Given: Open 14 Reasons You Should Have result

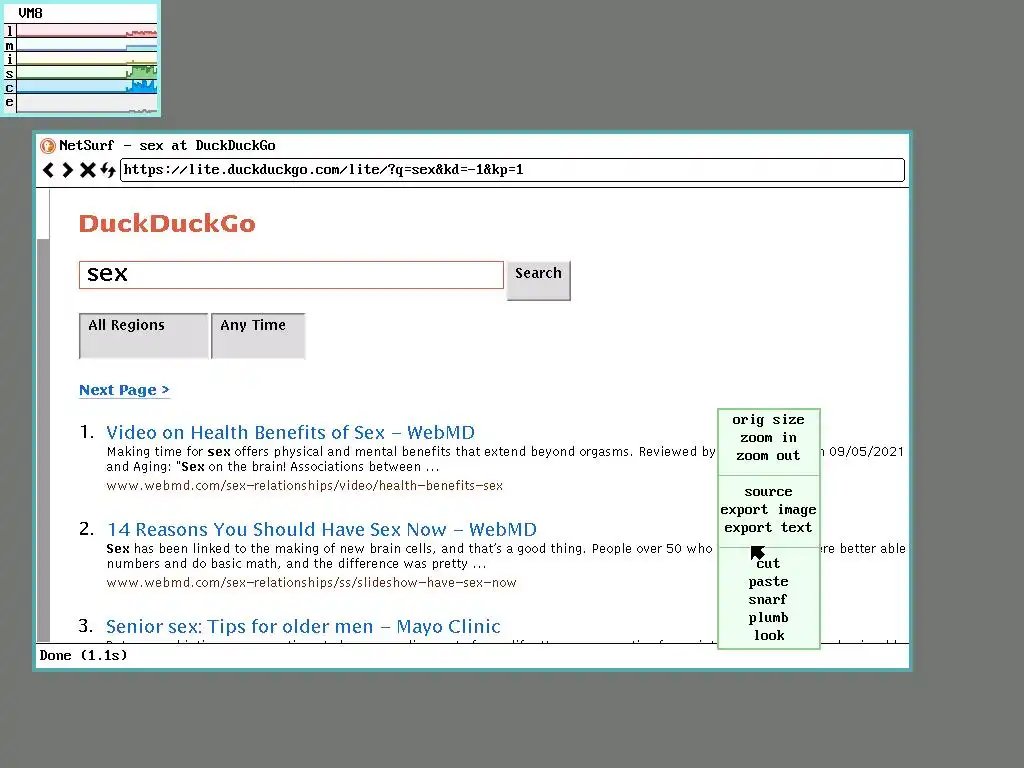Looking at the screenshot, I should tap(321, 529).
